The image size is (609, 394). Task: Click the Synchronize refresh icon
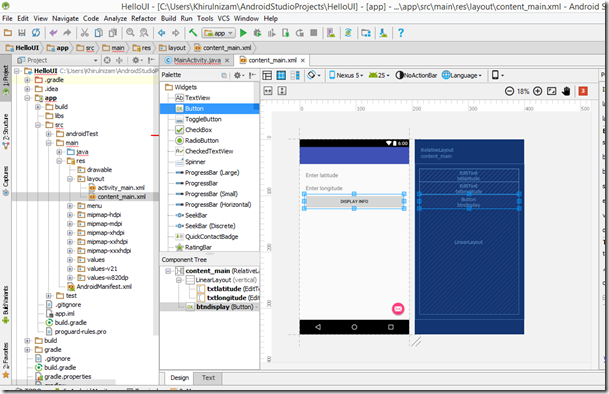coord(36,33)
